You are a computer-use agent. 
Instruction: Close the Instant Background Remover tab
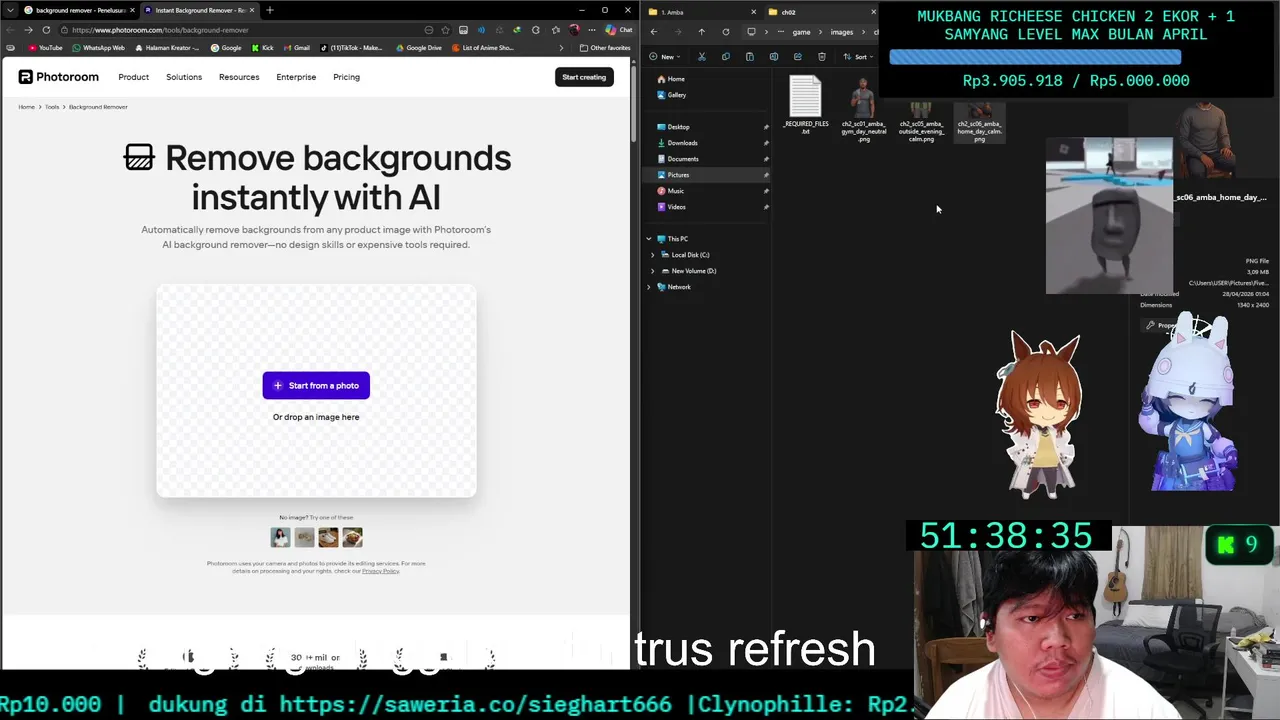point(252,10)
